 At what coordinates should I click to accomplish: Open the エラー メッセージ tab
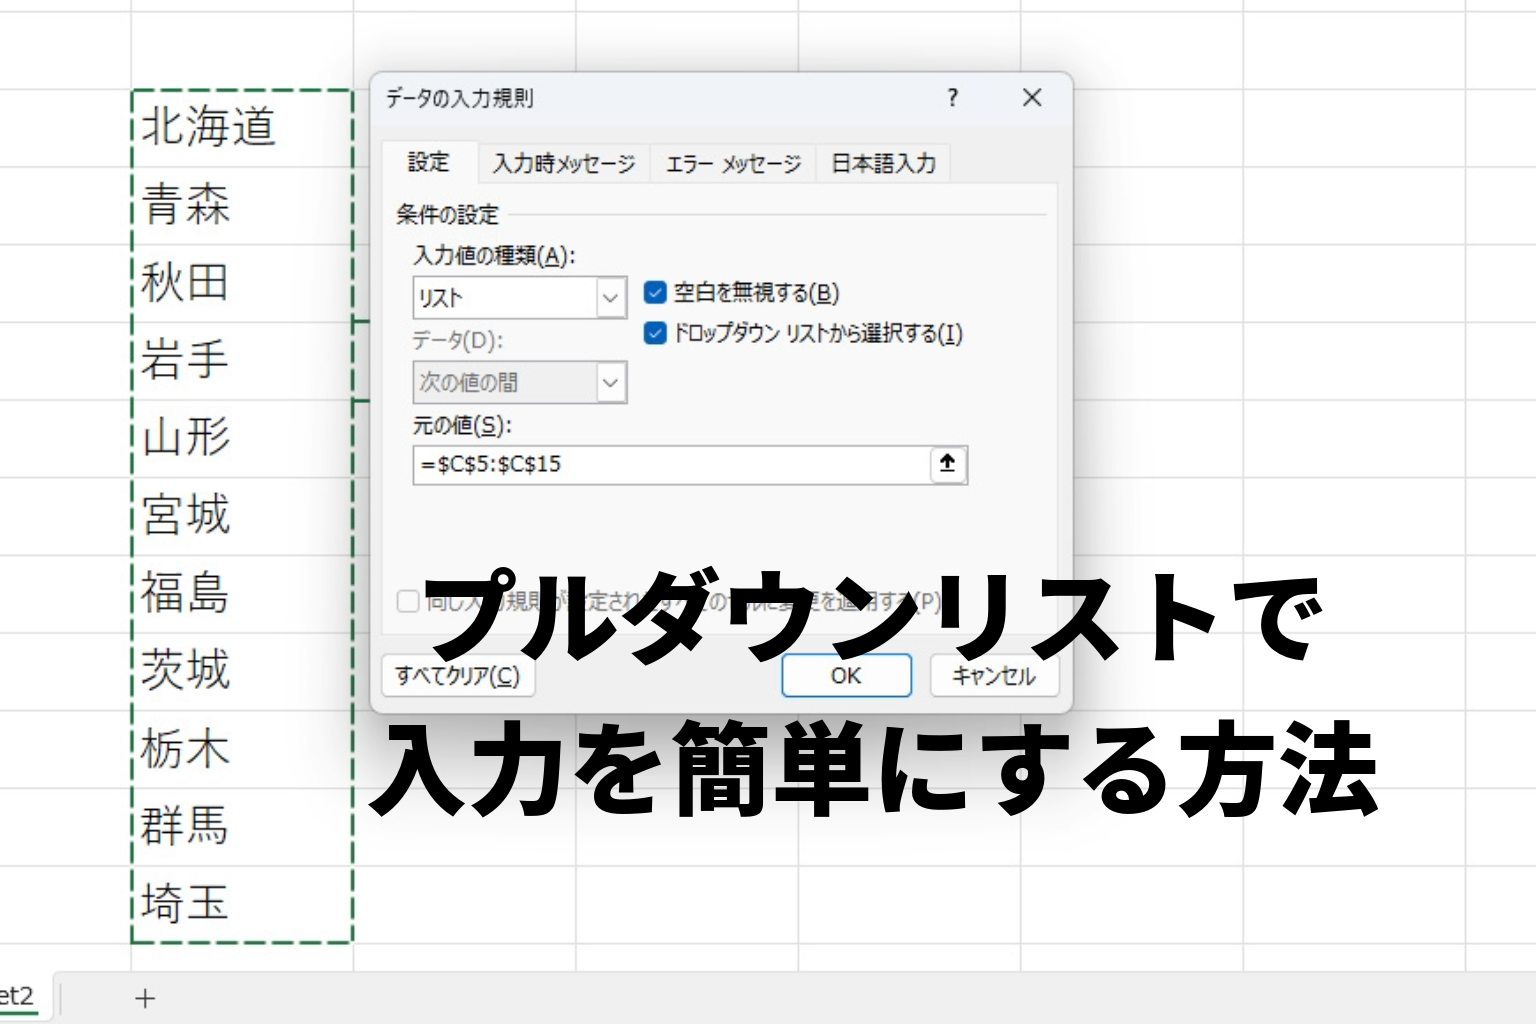click(733, 163)
